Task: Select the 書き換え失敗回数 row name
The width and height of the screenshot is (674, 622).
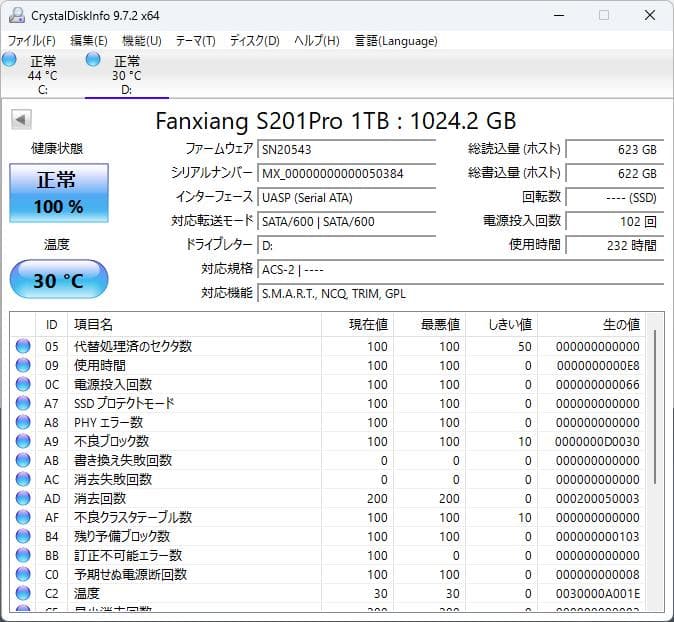Action: [123, 460]
